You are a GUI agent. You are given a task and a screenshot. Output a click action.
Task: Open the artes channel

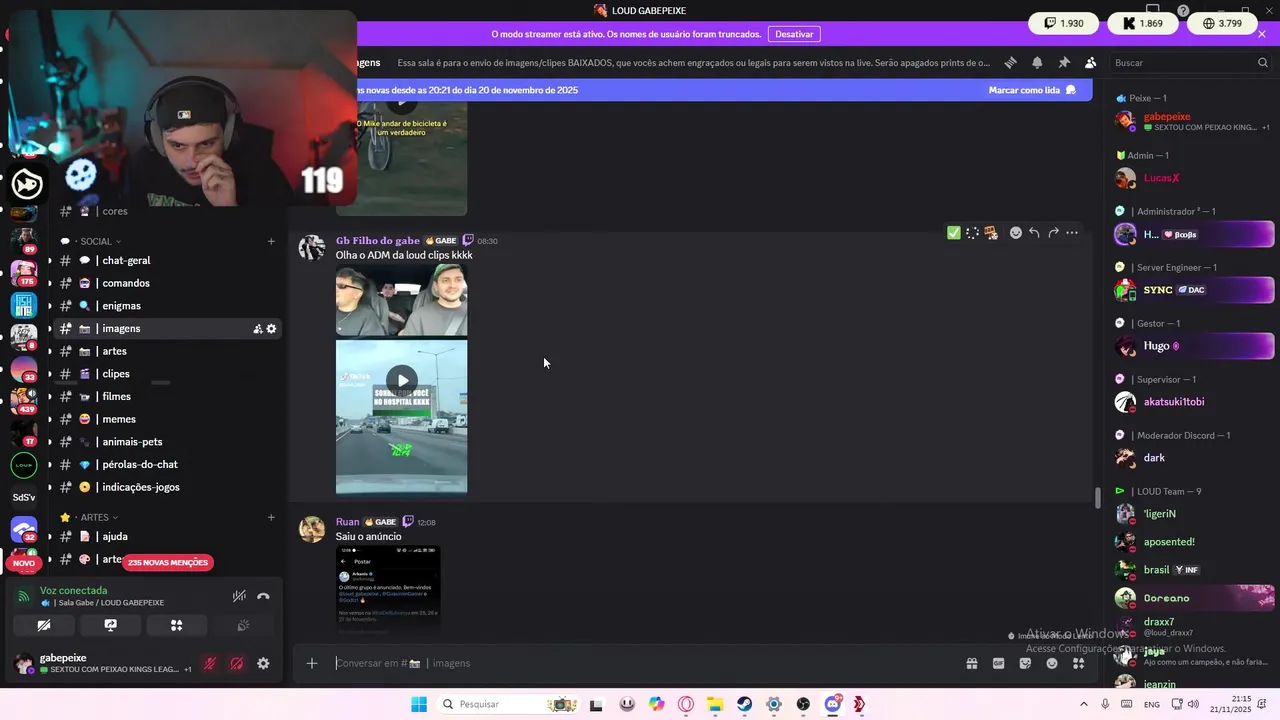[168, 351]
